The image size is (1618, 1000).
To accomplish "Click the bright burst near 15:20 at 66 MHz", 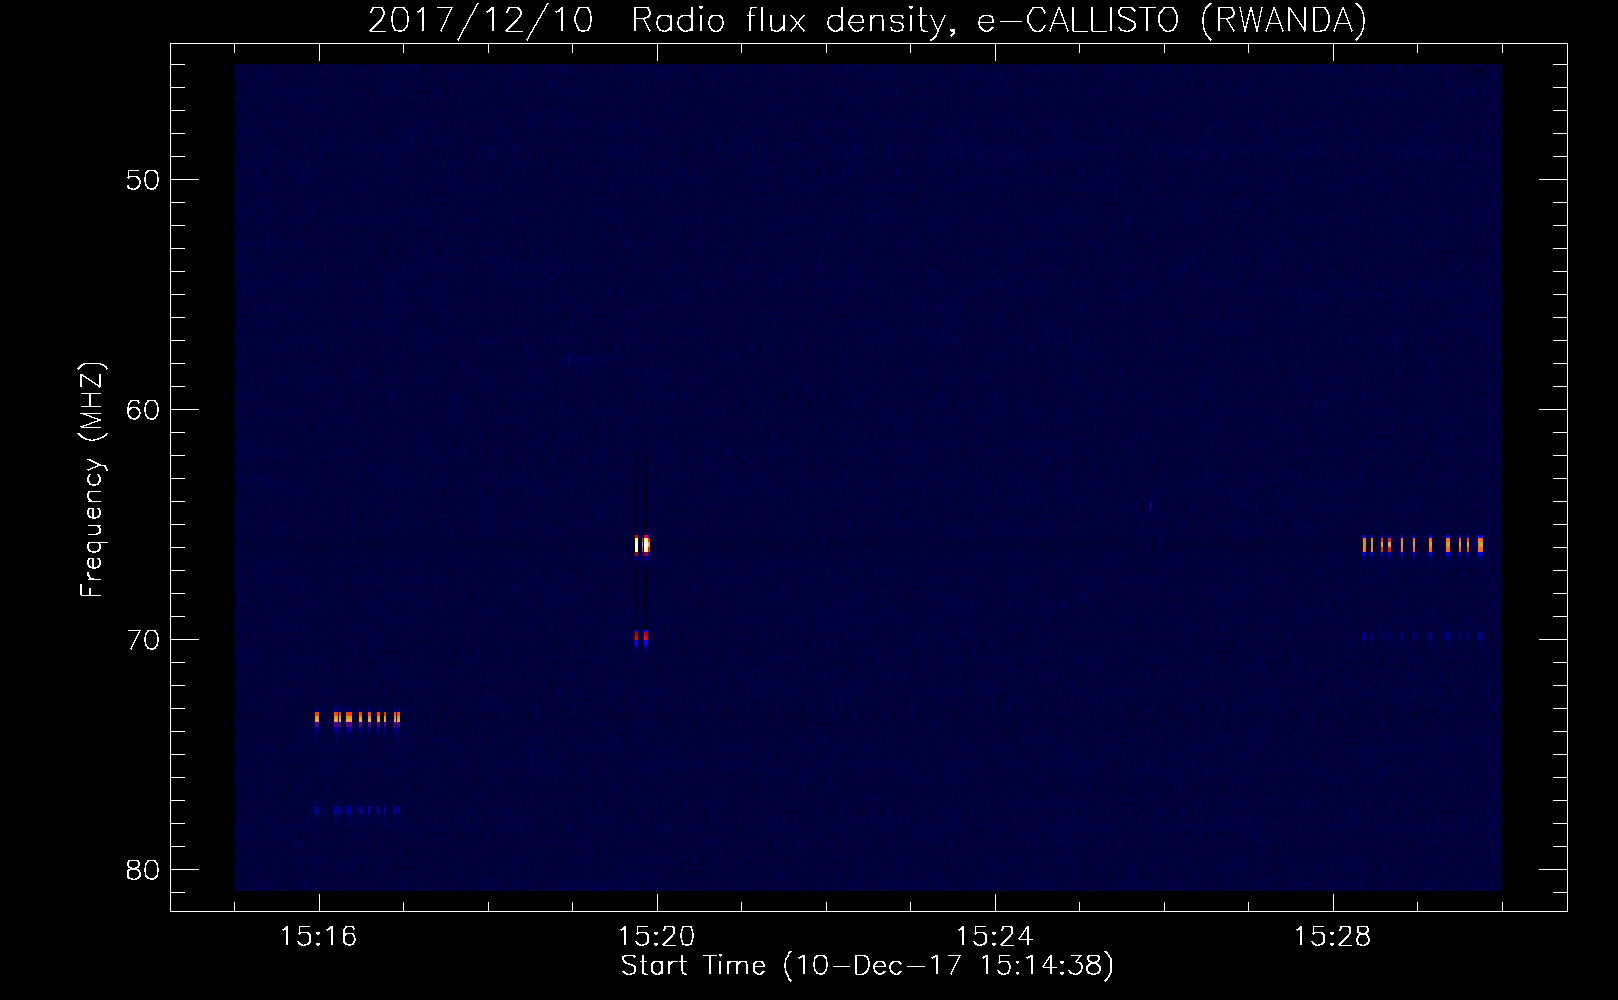I will [642, 545].
